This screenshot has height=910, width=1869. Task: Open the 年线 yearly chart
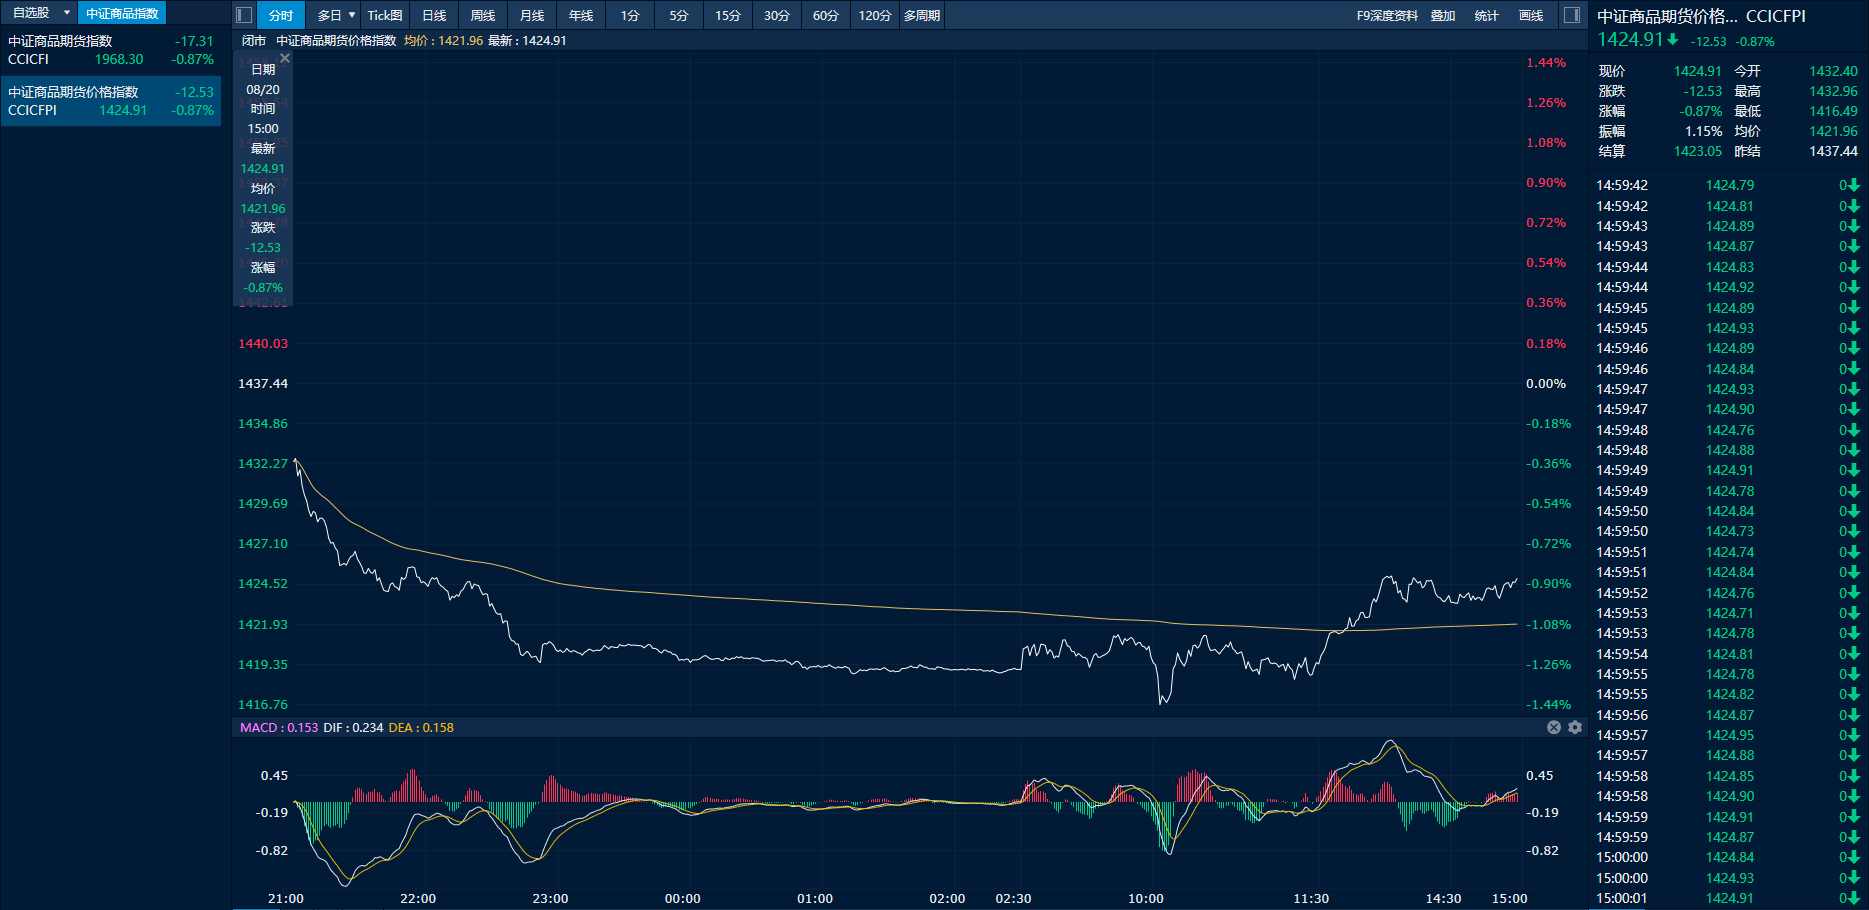pos(581,15)
